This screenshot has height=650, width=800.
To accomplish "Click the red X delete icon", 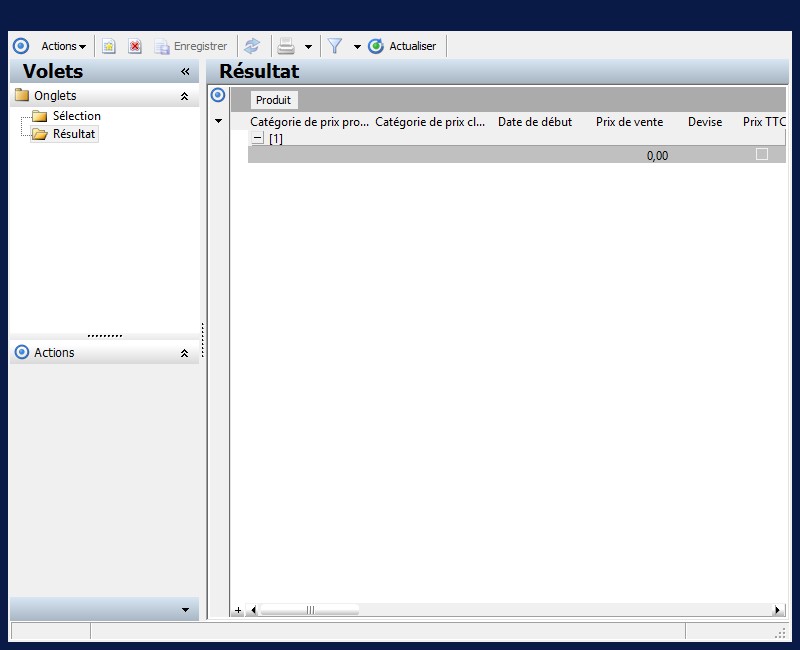I will 135,46.
